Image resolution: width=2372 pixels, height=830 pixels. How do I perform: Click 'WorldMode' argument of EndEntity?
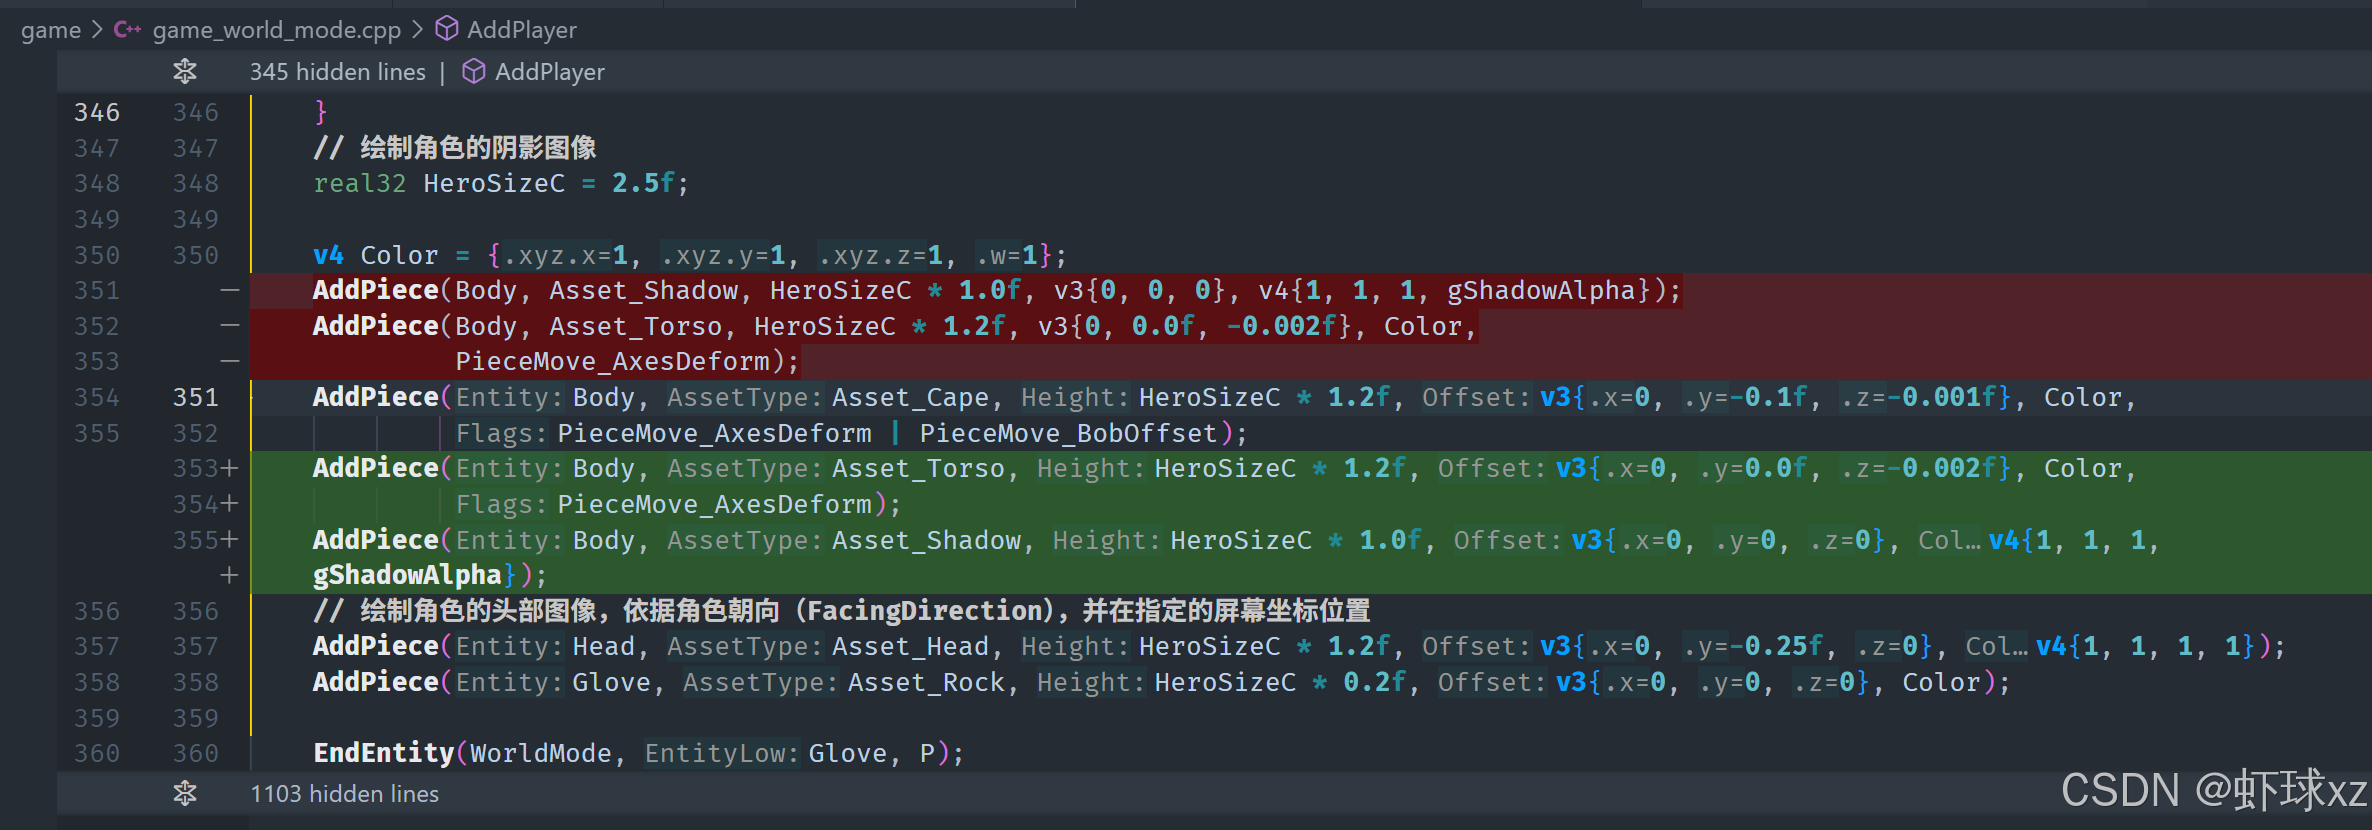click(x=541, y=753)
